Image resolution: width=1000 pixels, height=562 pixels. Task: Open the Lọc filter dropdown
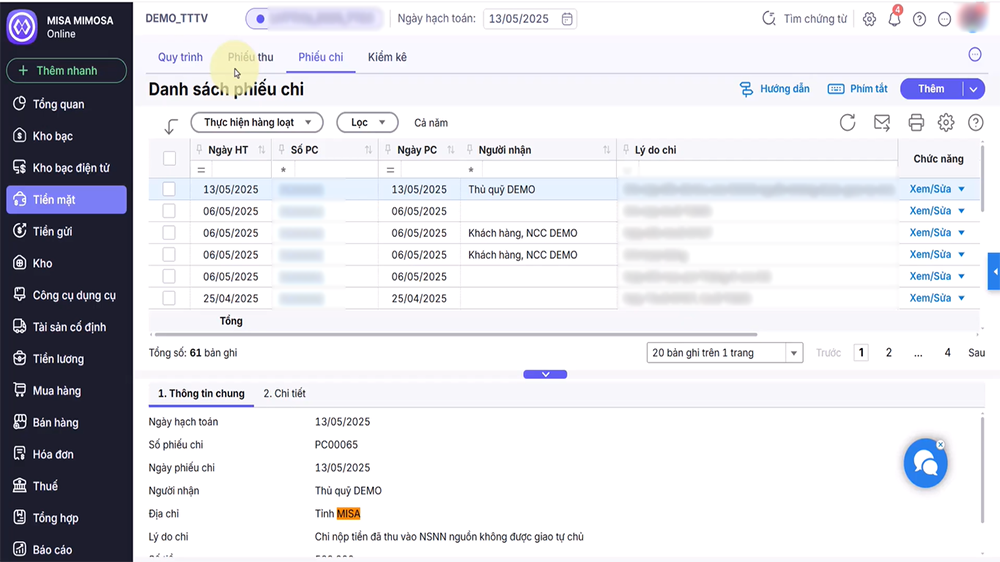[x=366, y=122]
